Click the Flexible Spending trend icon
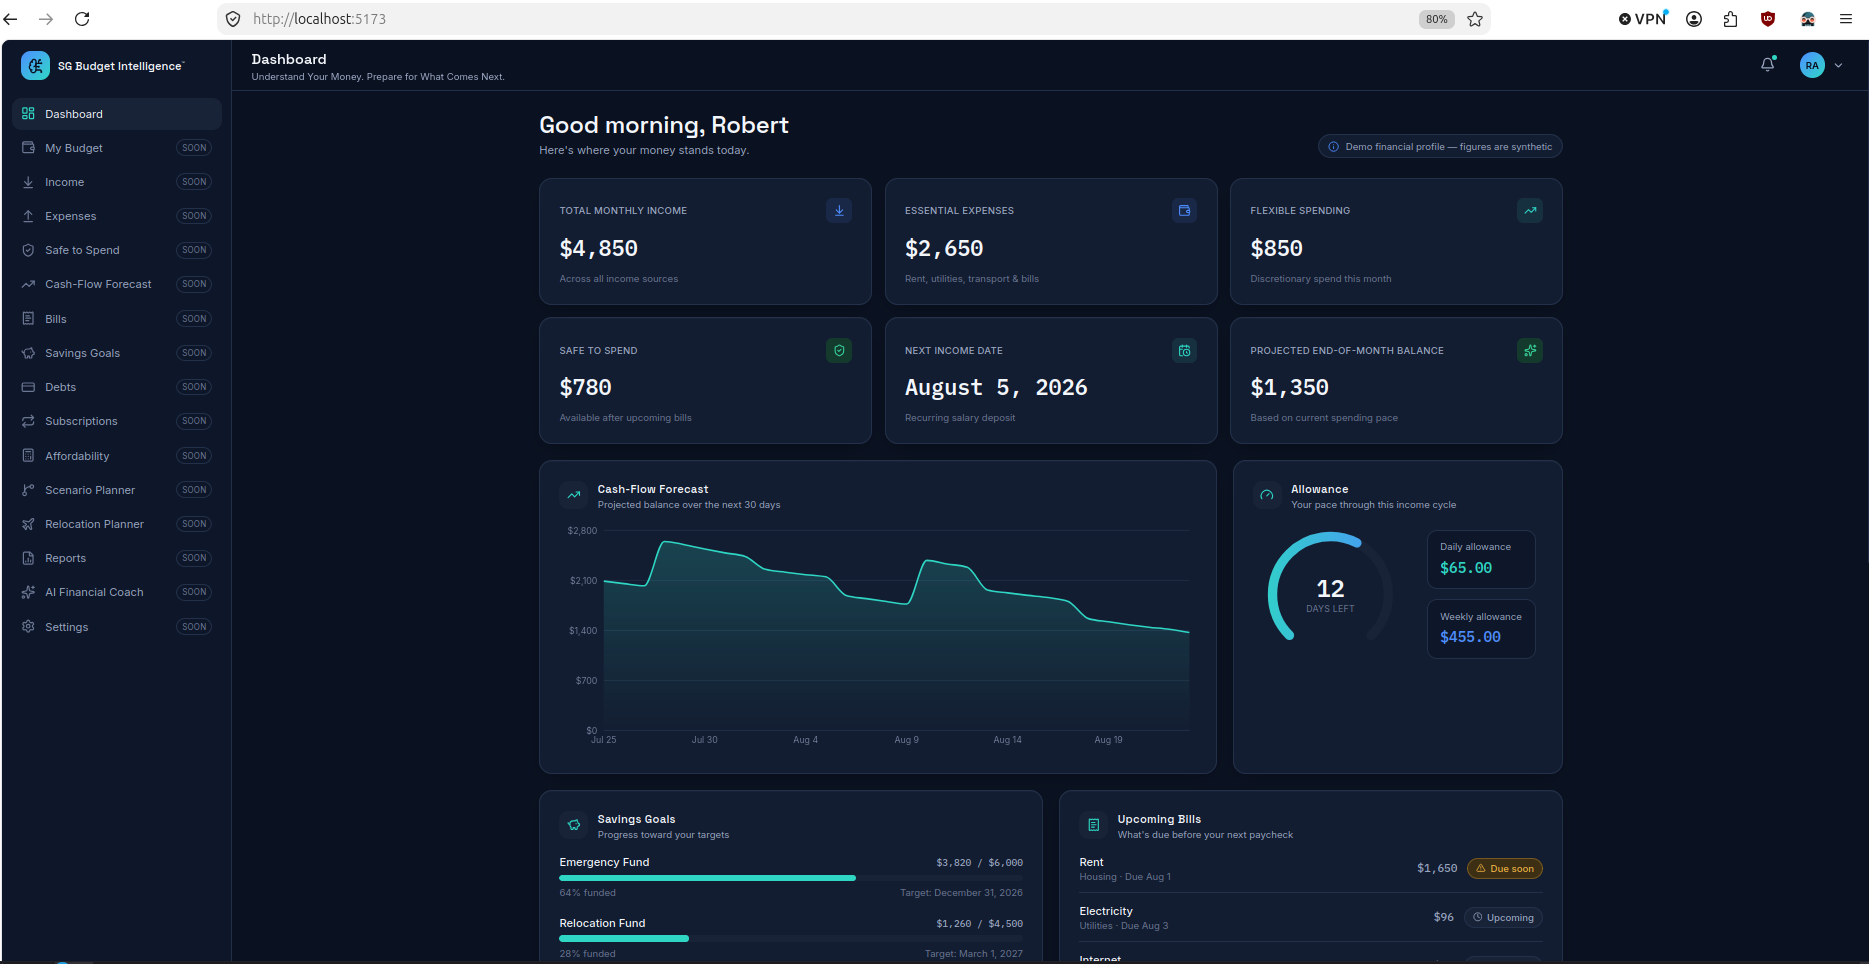This screenshot has height=964, width=1869. [x=1530, y=211]
